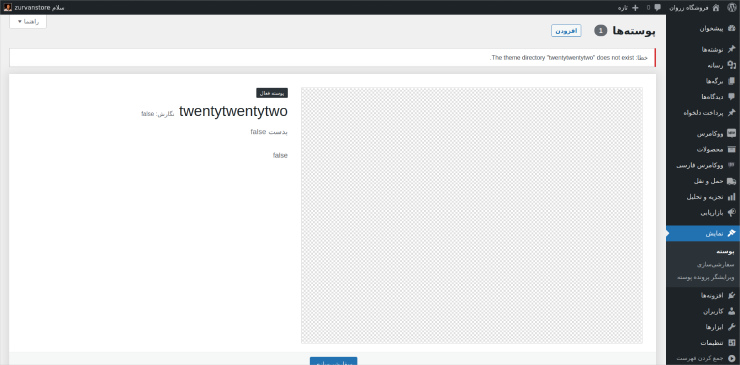Click the WordPress logo icon
Image resolution: width=740 pixels, height=365 pixels.
coord(732,7)
